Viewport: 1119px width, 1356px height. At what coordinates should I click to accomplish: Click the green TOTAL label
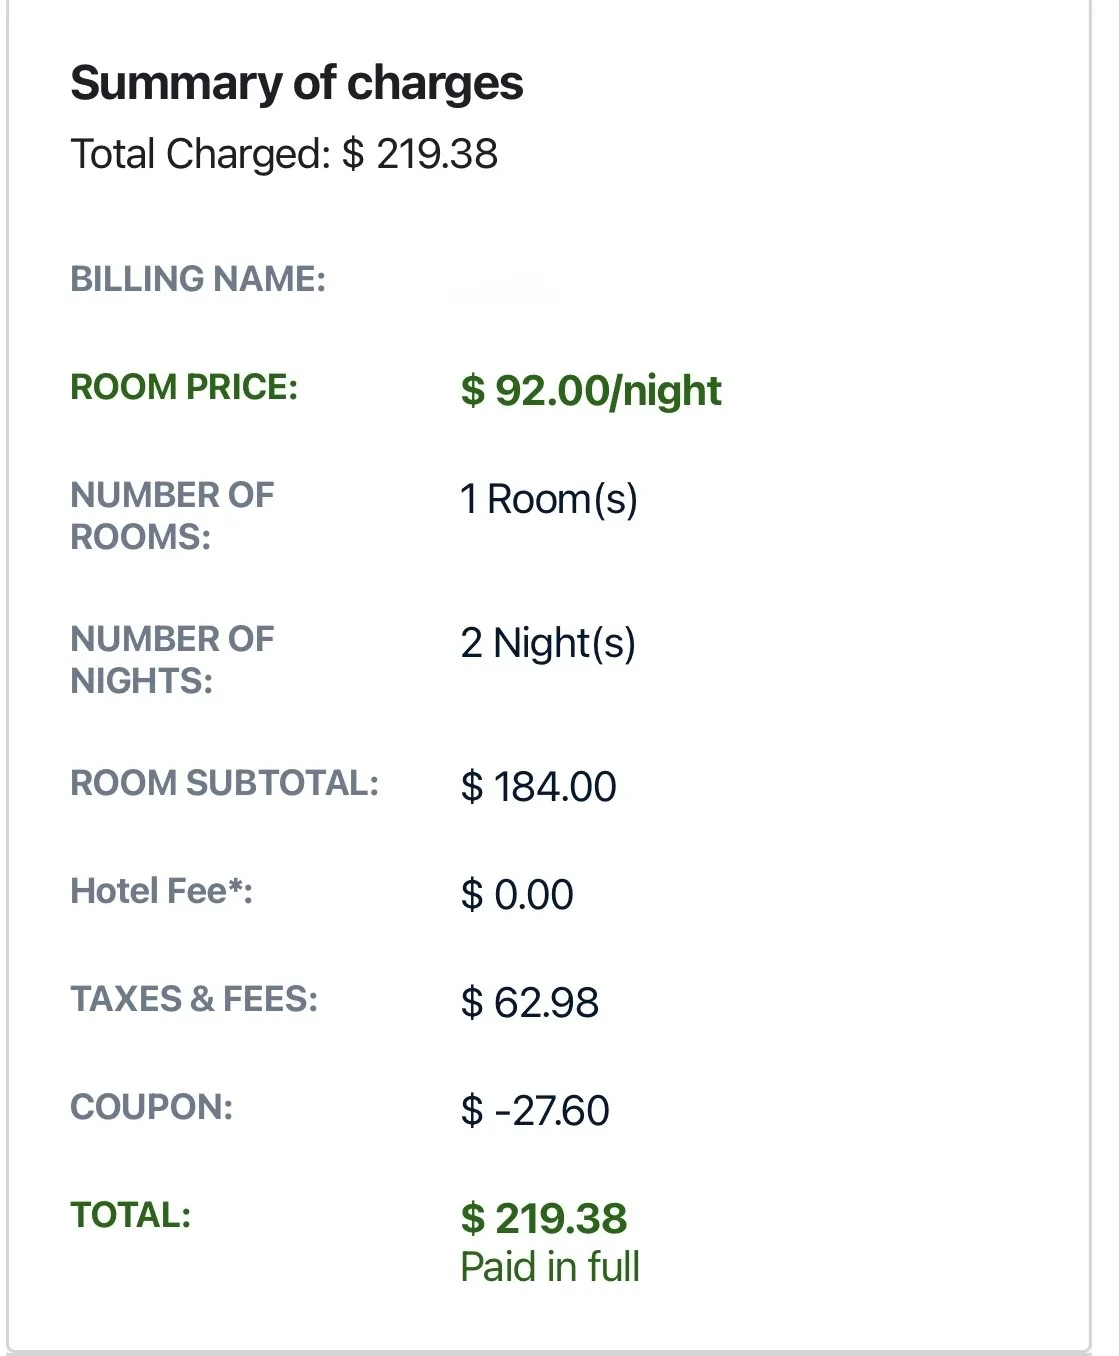[x=130, y=1215]
